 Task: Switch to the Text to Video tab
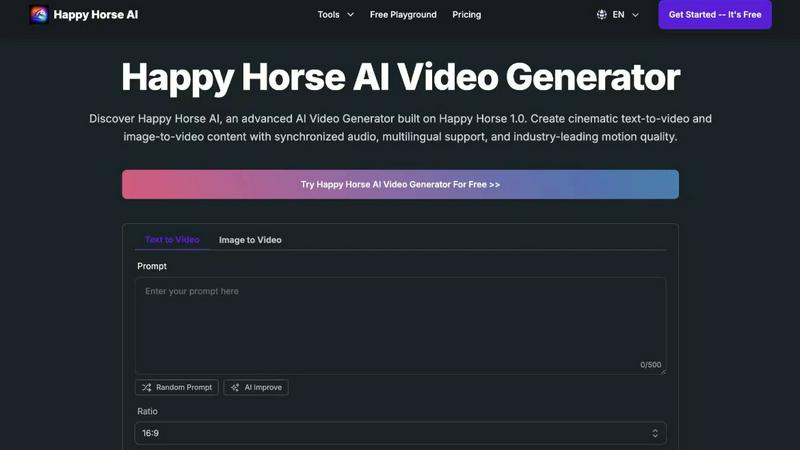(172, 240)
